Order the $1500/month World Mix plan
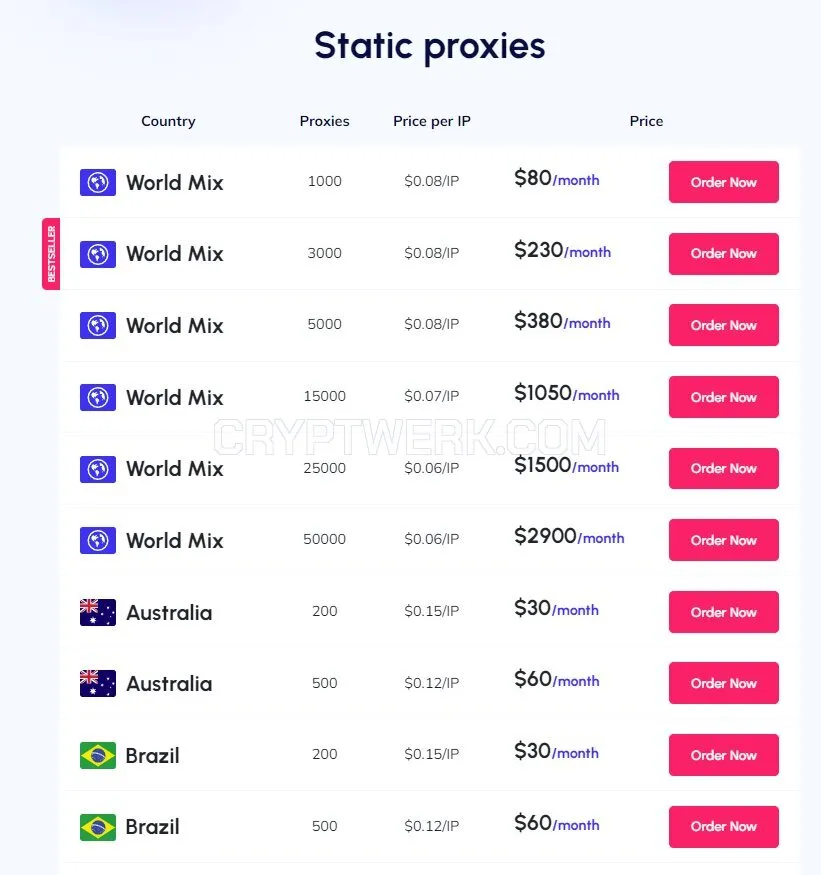Screen dimensions: 821x875 pyautogui.click(x=723, y=468)
